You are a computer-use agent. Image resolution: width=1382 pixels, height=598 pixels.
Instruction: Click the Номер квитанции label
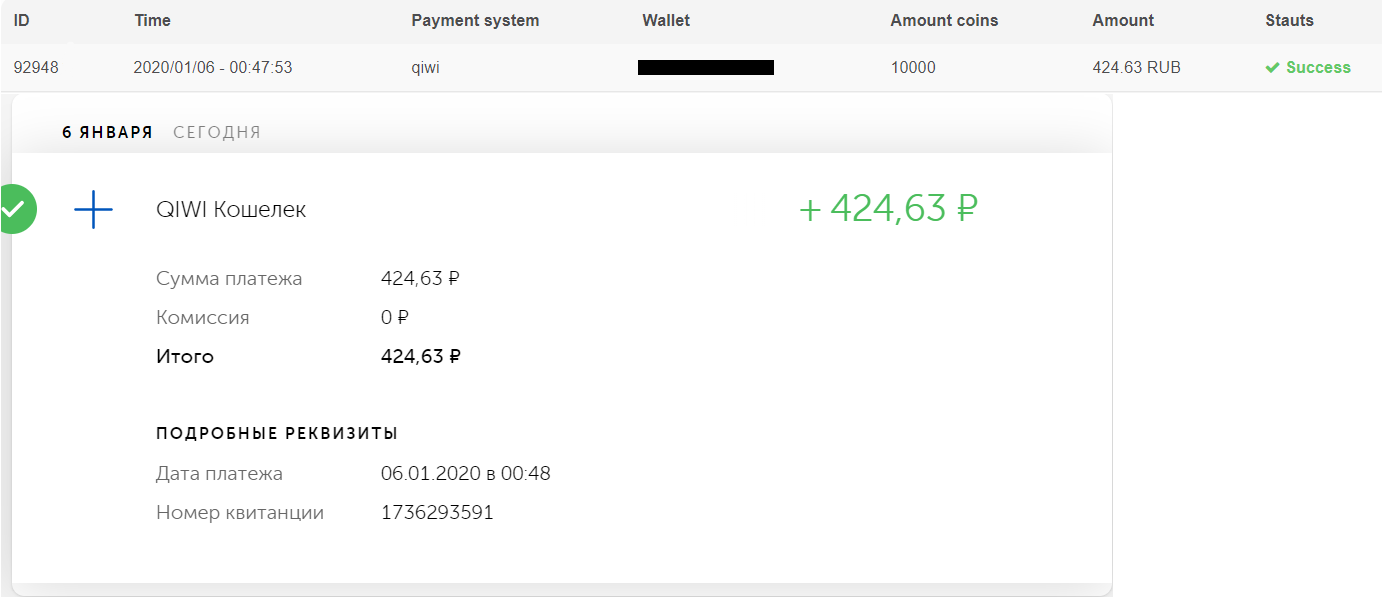(240, 513)
